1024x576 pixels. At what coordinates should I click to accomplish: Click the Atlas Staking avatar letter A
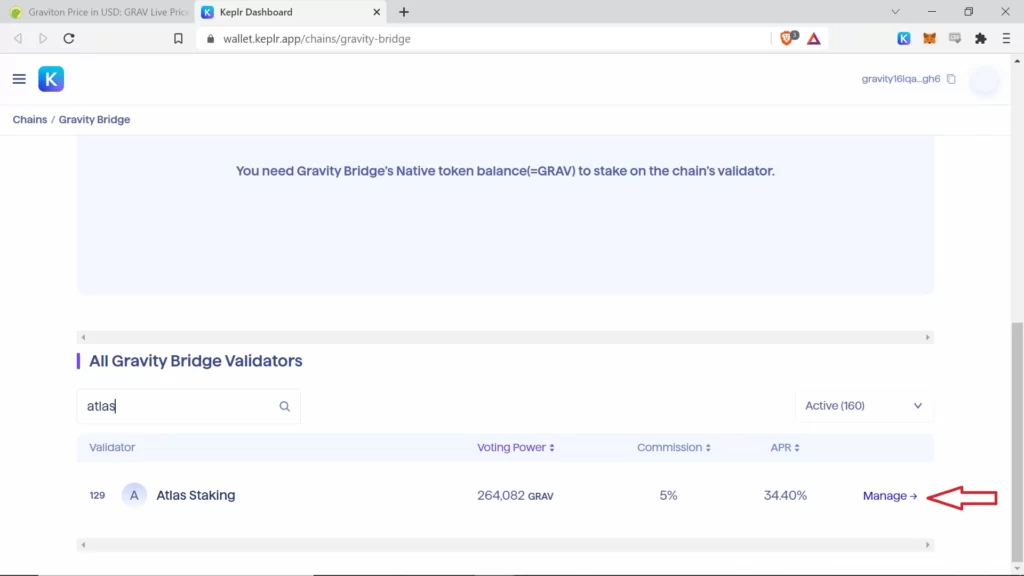(134, 495)
